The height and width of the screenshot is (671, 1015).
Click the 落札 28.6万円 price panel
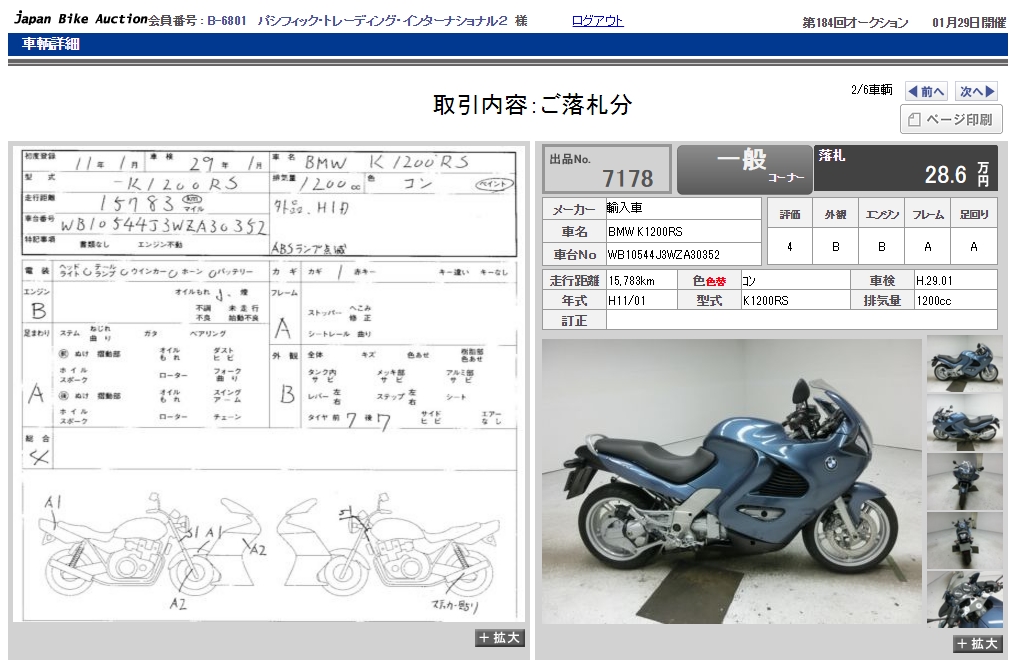pyautogui.click(x=905, y=169)
